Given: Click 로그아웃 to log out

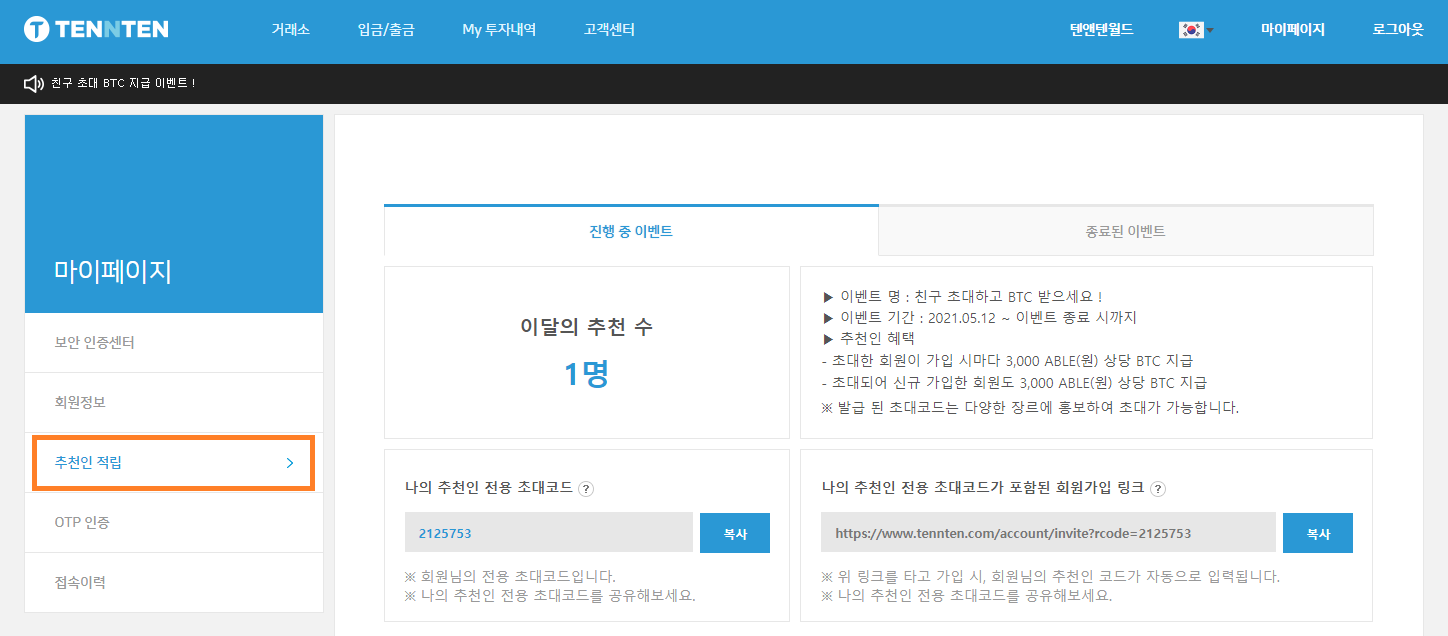Looking at the screenshot, I should pyautogui.click(x=1398, y=30).
